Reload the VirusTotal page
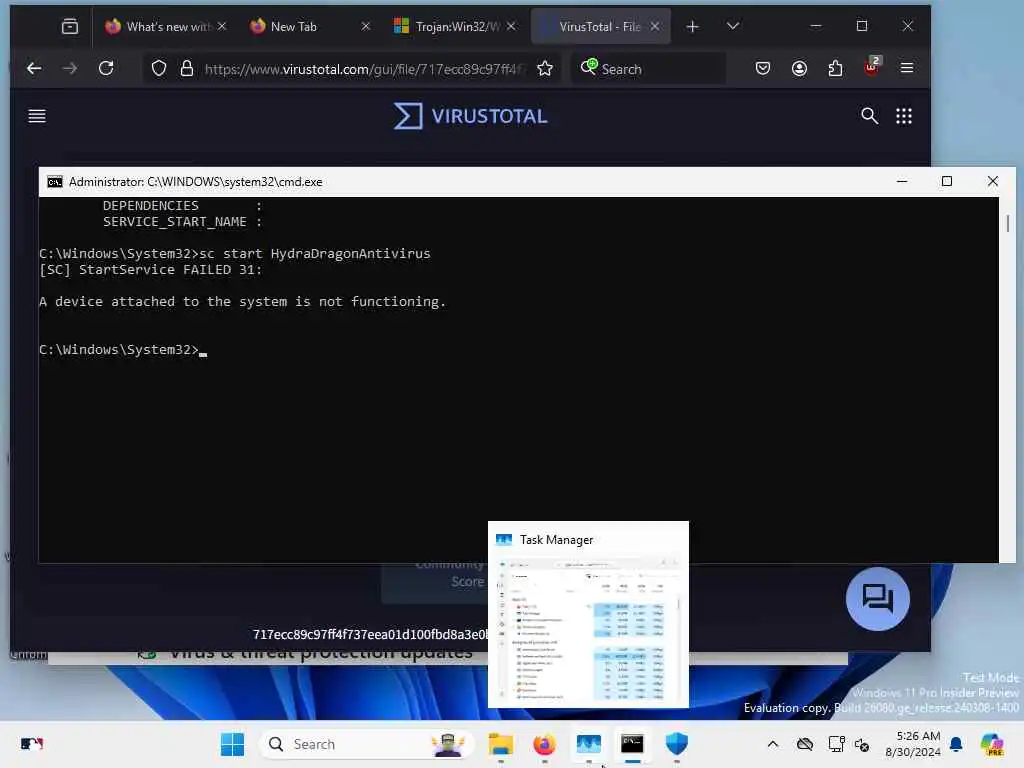 coord(106,68)
